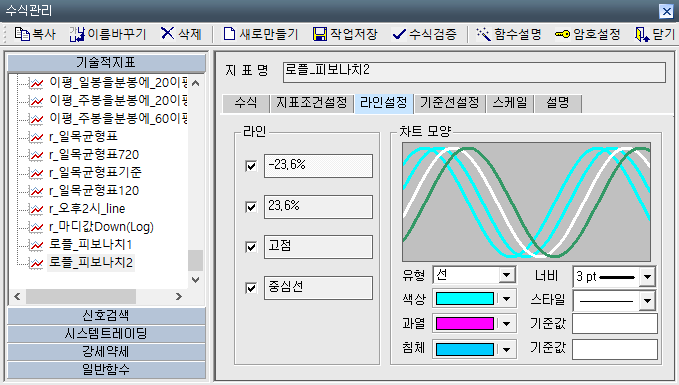Open the 색상 color dropdown arrow
Viewport: 679px width, 385px height.
point(506,299)
